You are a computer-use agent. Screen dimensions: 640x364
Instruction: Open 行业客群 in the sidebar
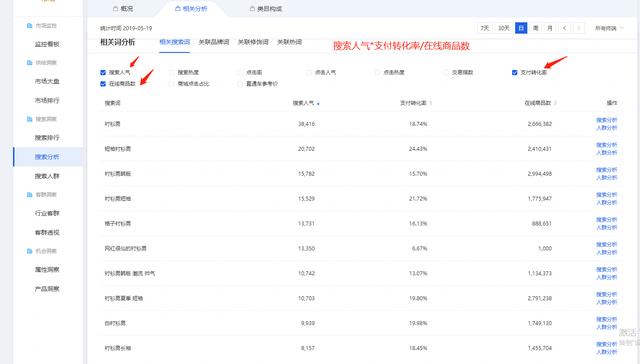pos(47,213)
